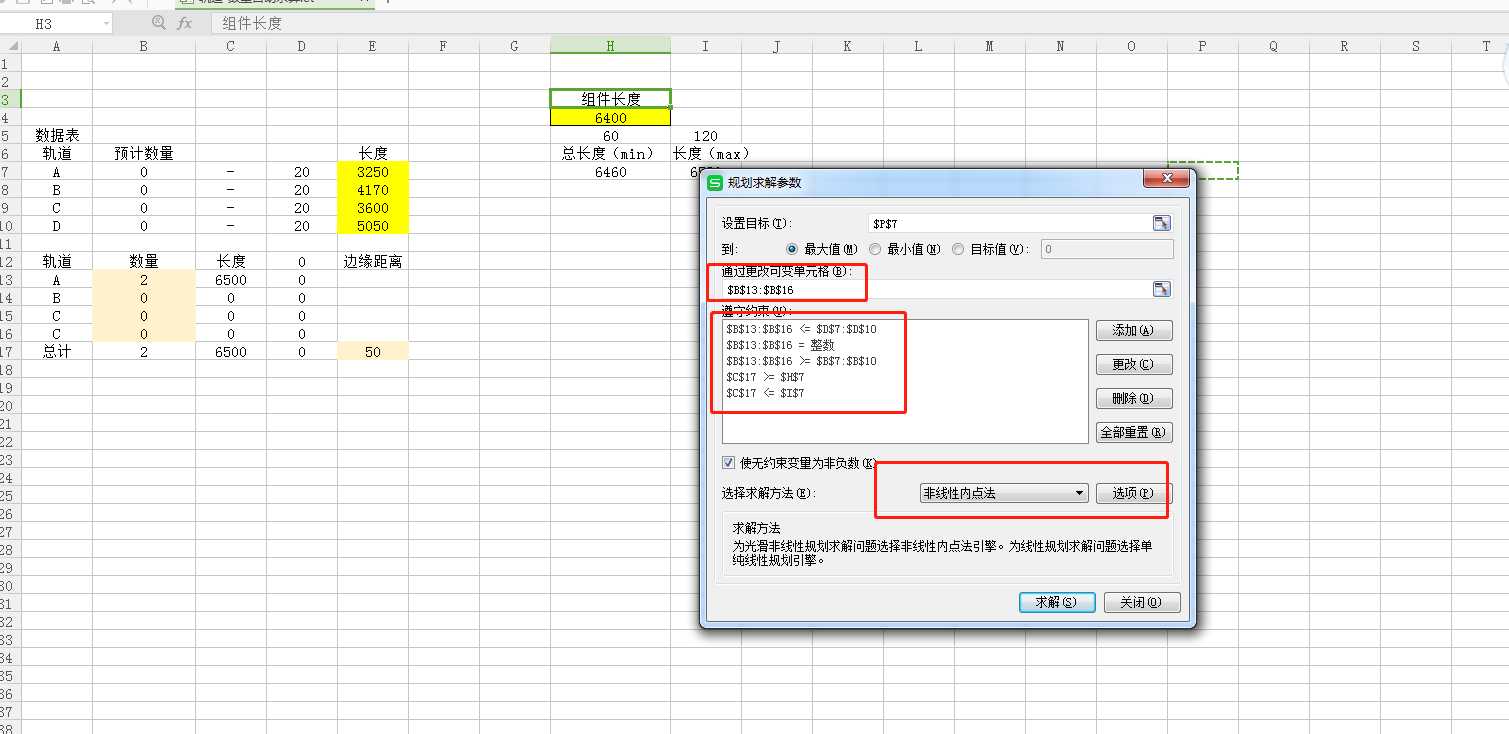Click the green S icon in dialog title bar
This screenshot has width=1509, height=734.
coord(714,183)
